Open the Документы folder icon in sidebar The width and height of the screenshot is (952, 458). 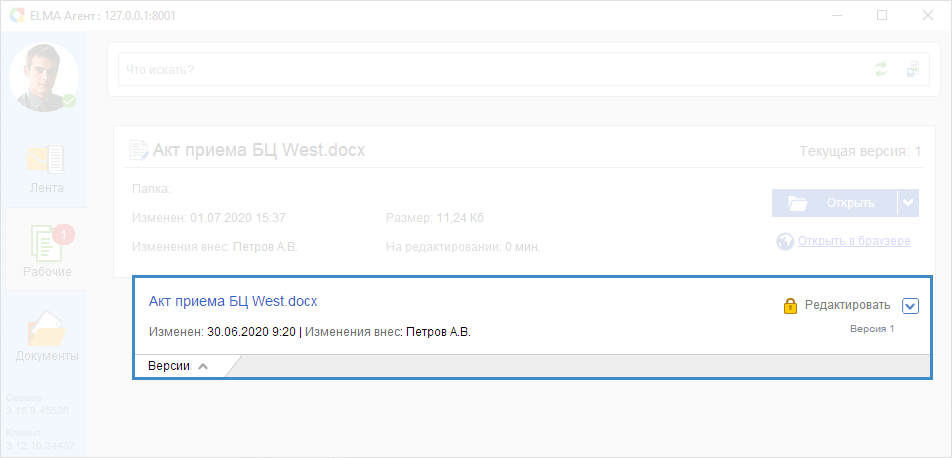pos(47,329)
